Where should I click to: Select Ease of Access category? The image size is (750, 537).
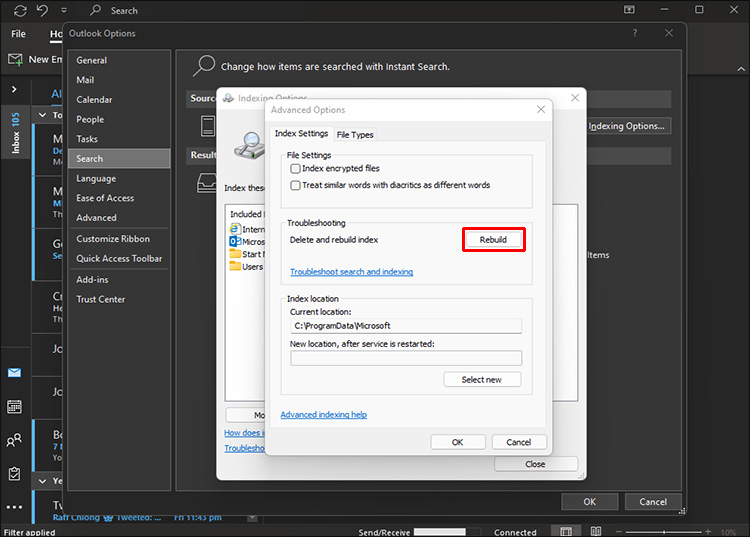point(119,198)
